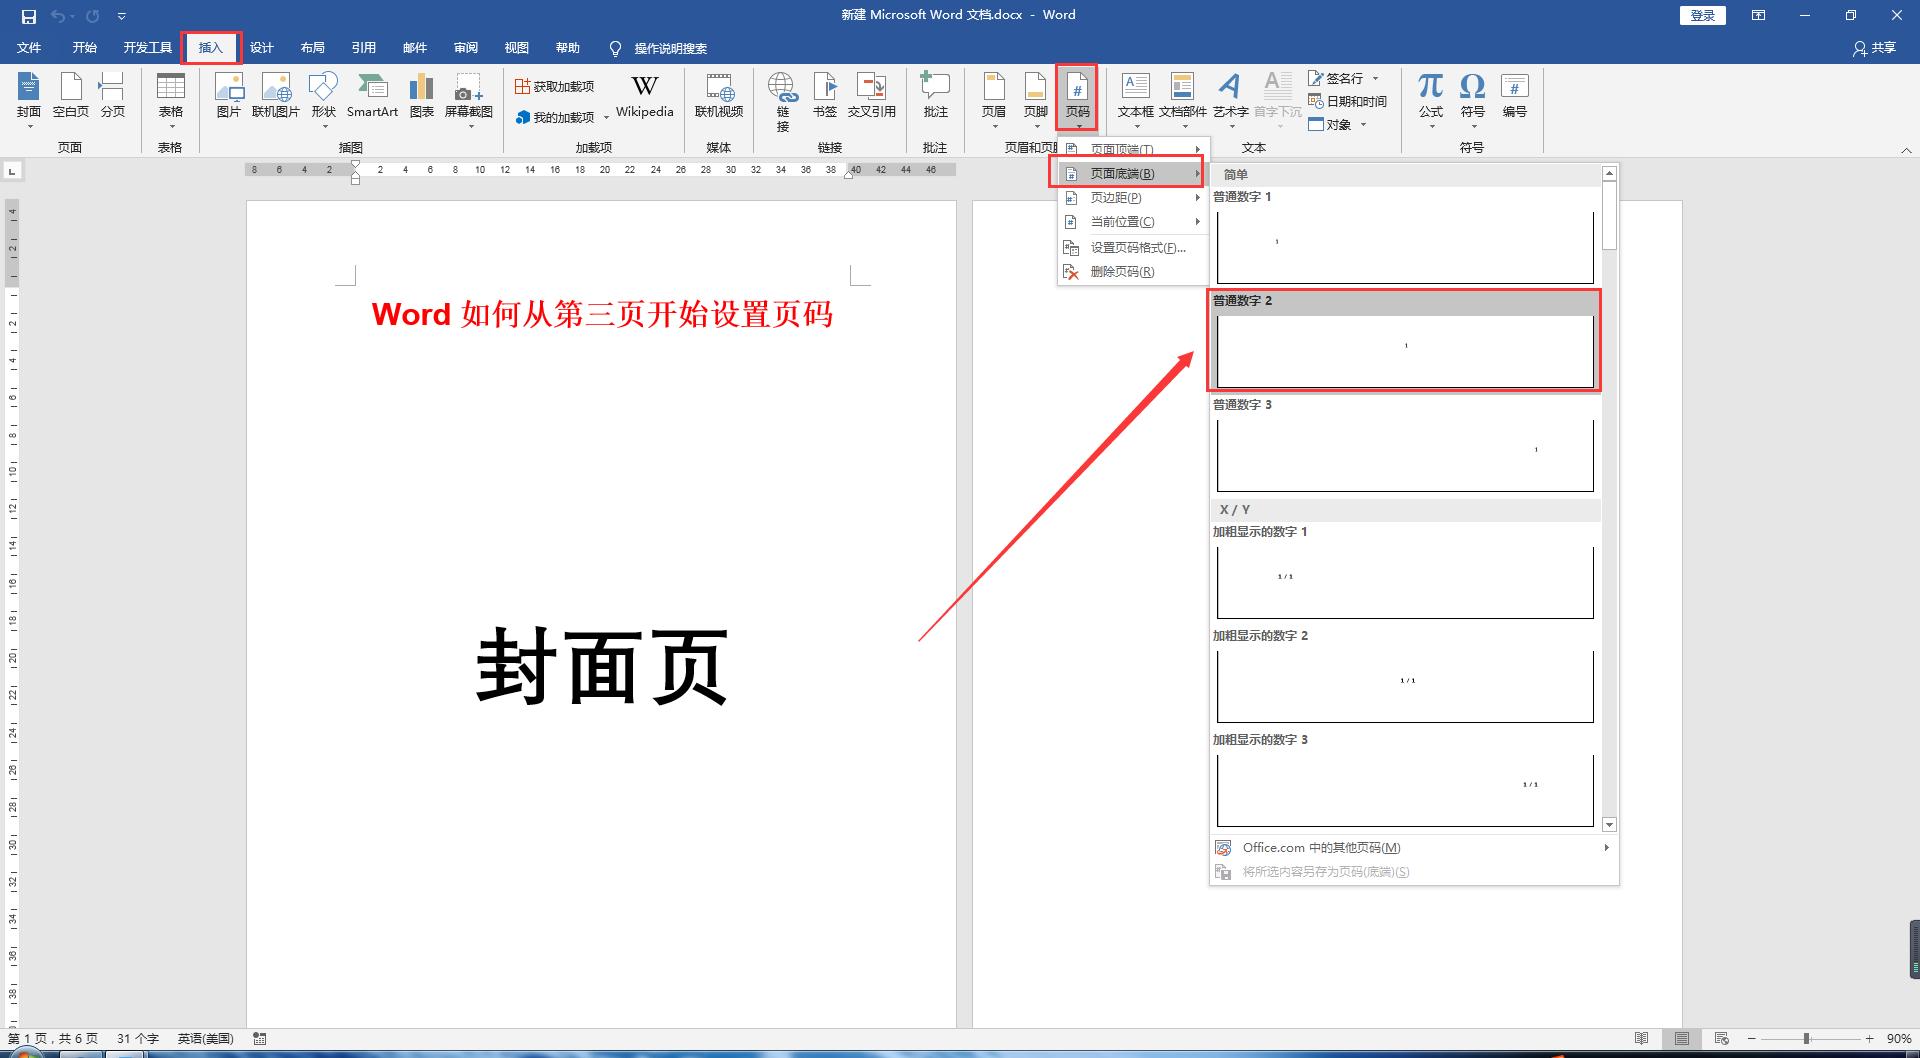The height and width of the screenshot is (1058, 1920).
Task: Switch to the 设计 ribbon tab
Action: tap(261, 47)
